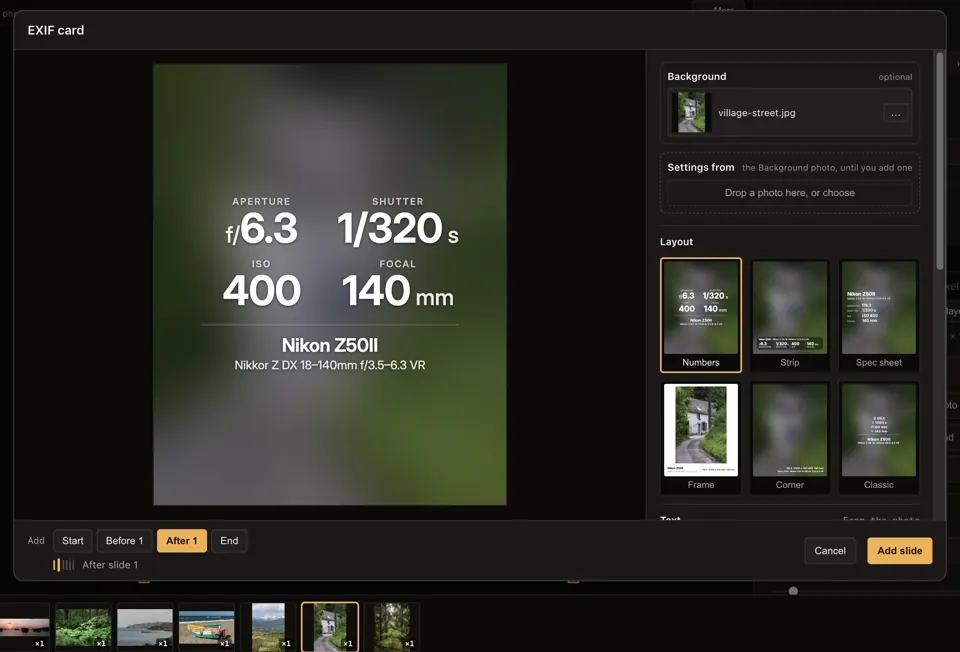The width and height of the screenshot is (960, 652).
Task: Click the Add slide button
Action: [899, 550]
